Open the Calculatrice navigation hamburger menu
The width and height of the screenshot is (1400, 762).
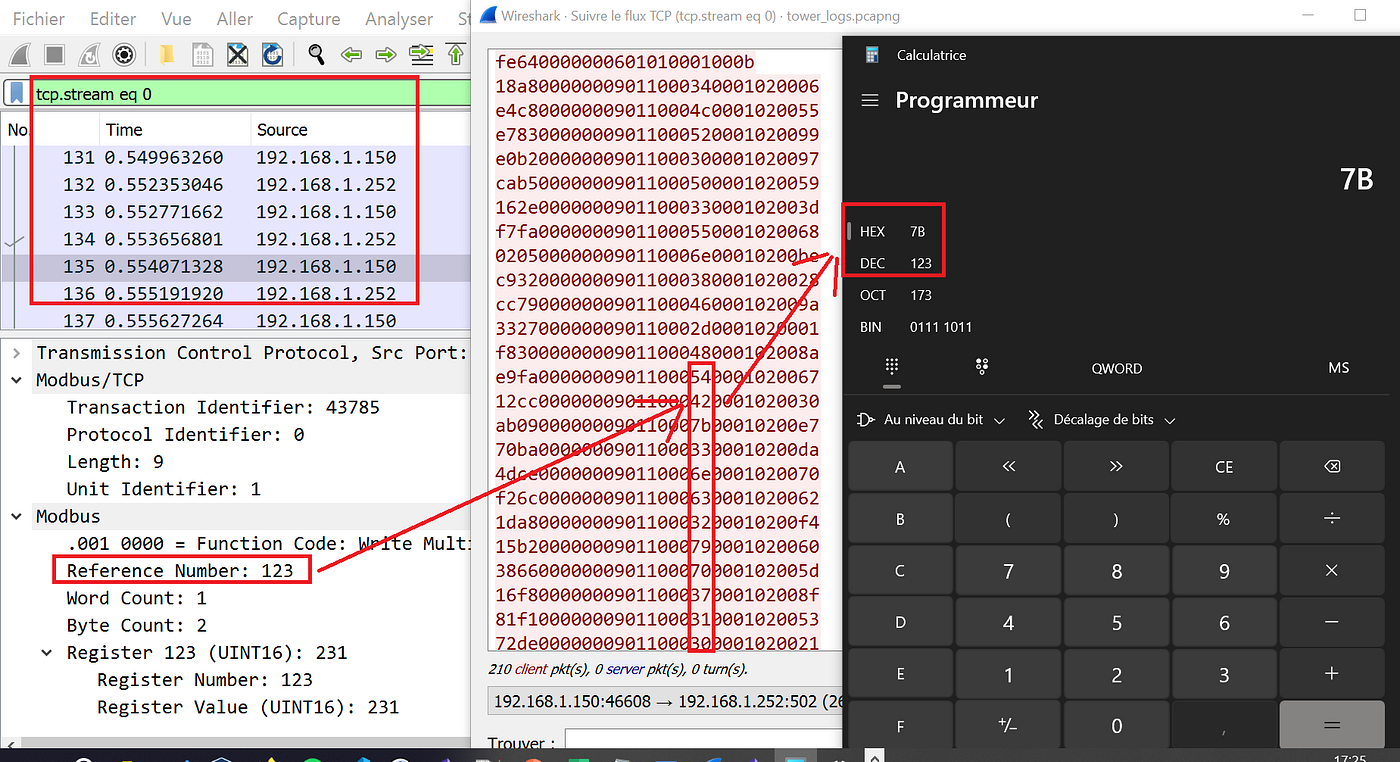[870, 100]
